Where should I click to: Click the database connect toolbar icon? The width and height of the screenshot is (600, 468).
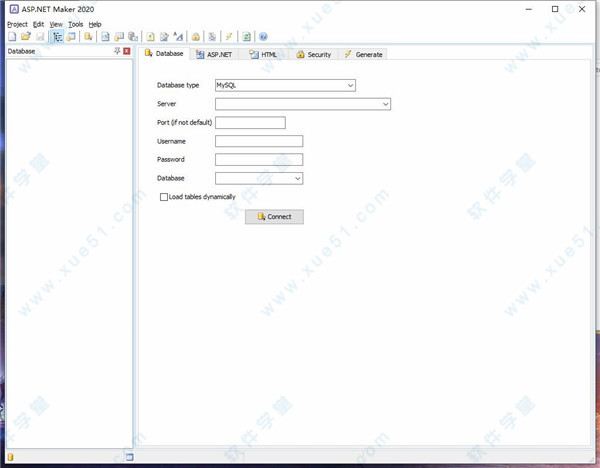(88, 37)
